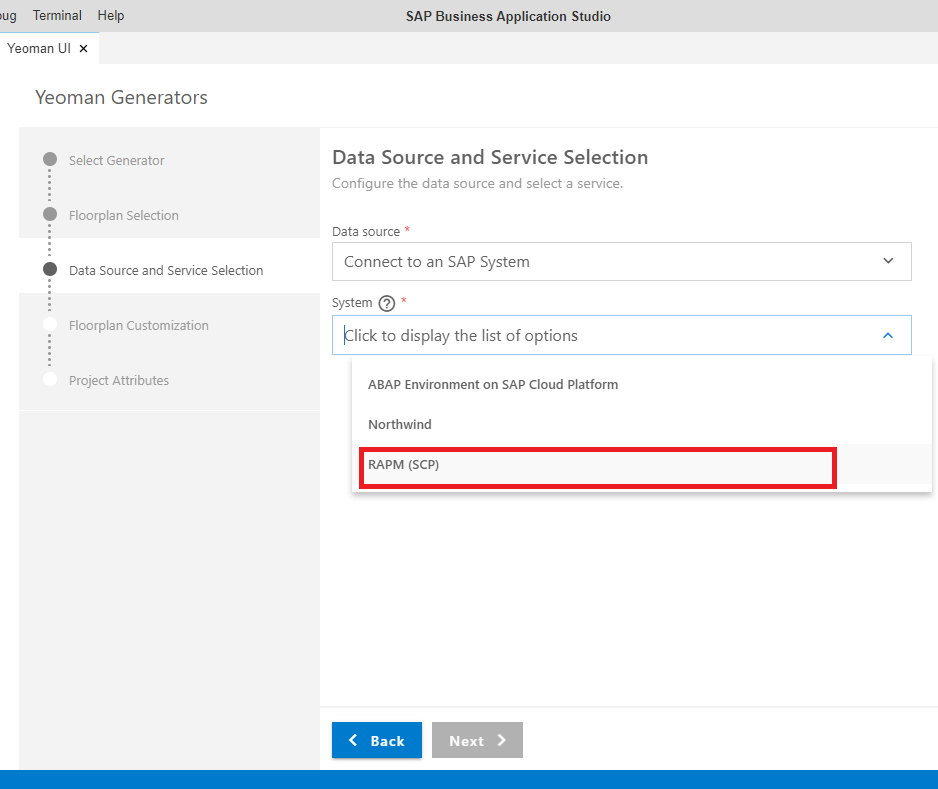Select the Northwind system option
938x789 pixels.
tap(399, 424)
